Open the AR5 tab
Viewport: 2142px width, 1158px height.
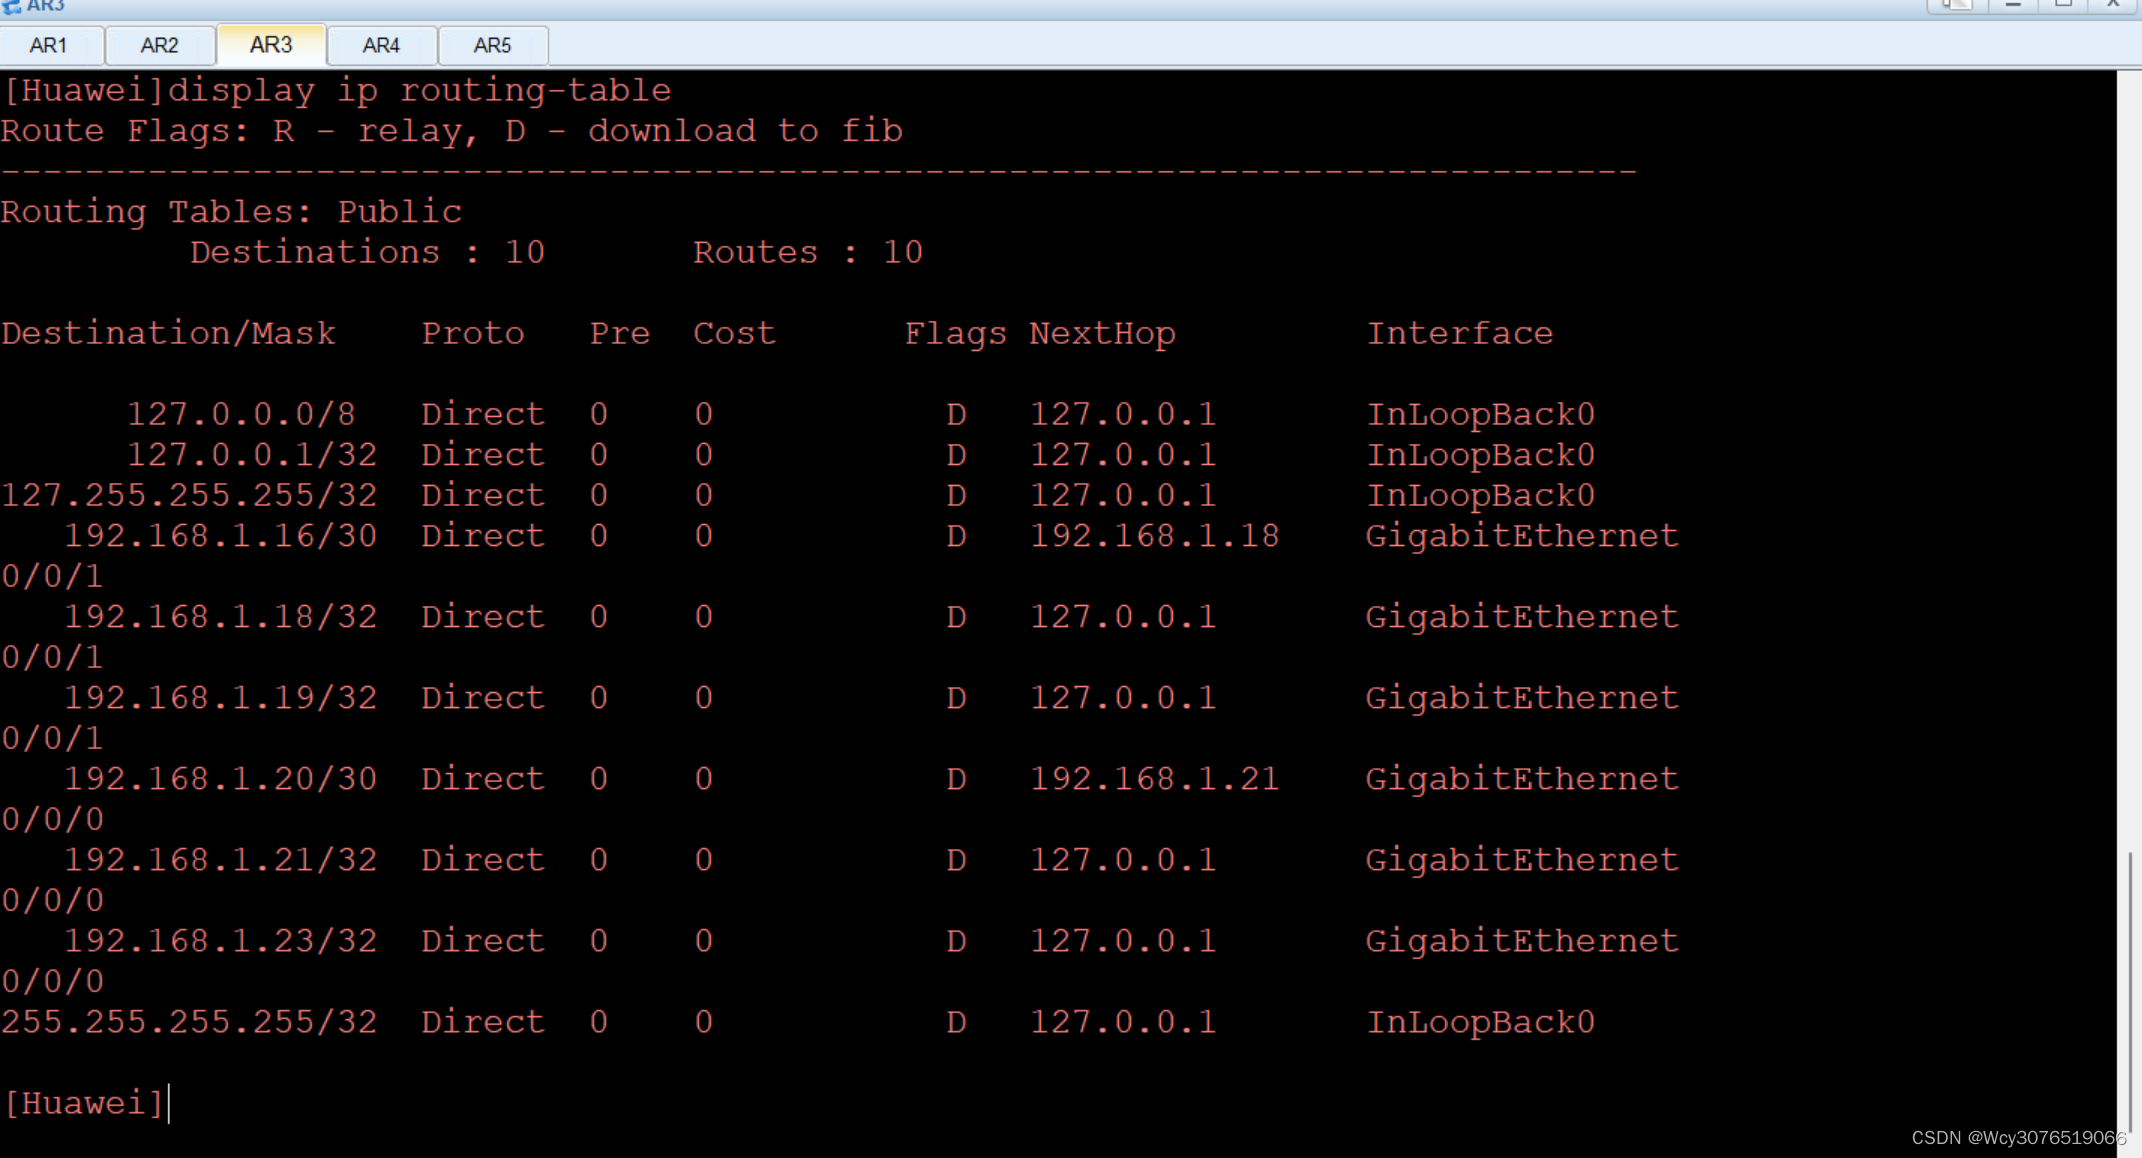pyautogui.click(x=492, y=45)
